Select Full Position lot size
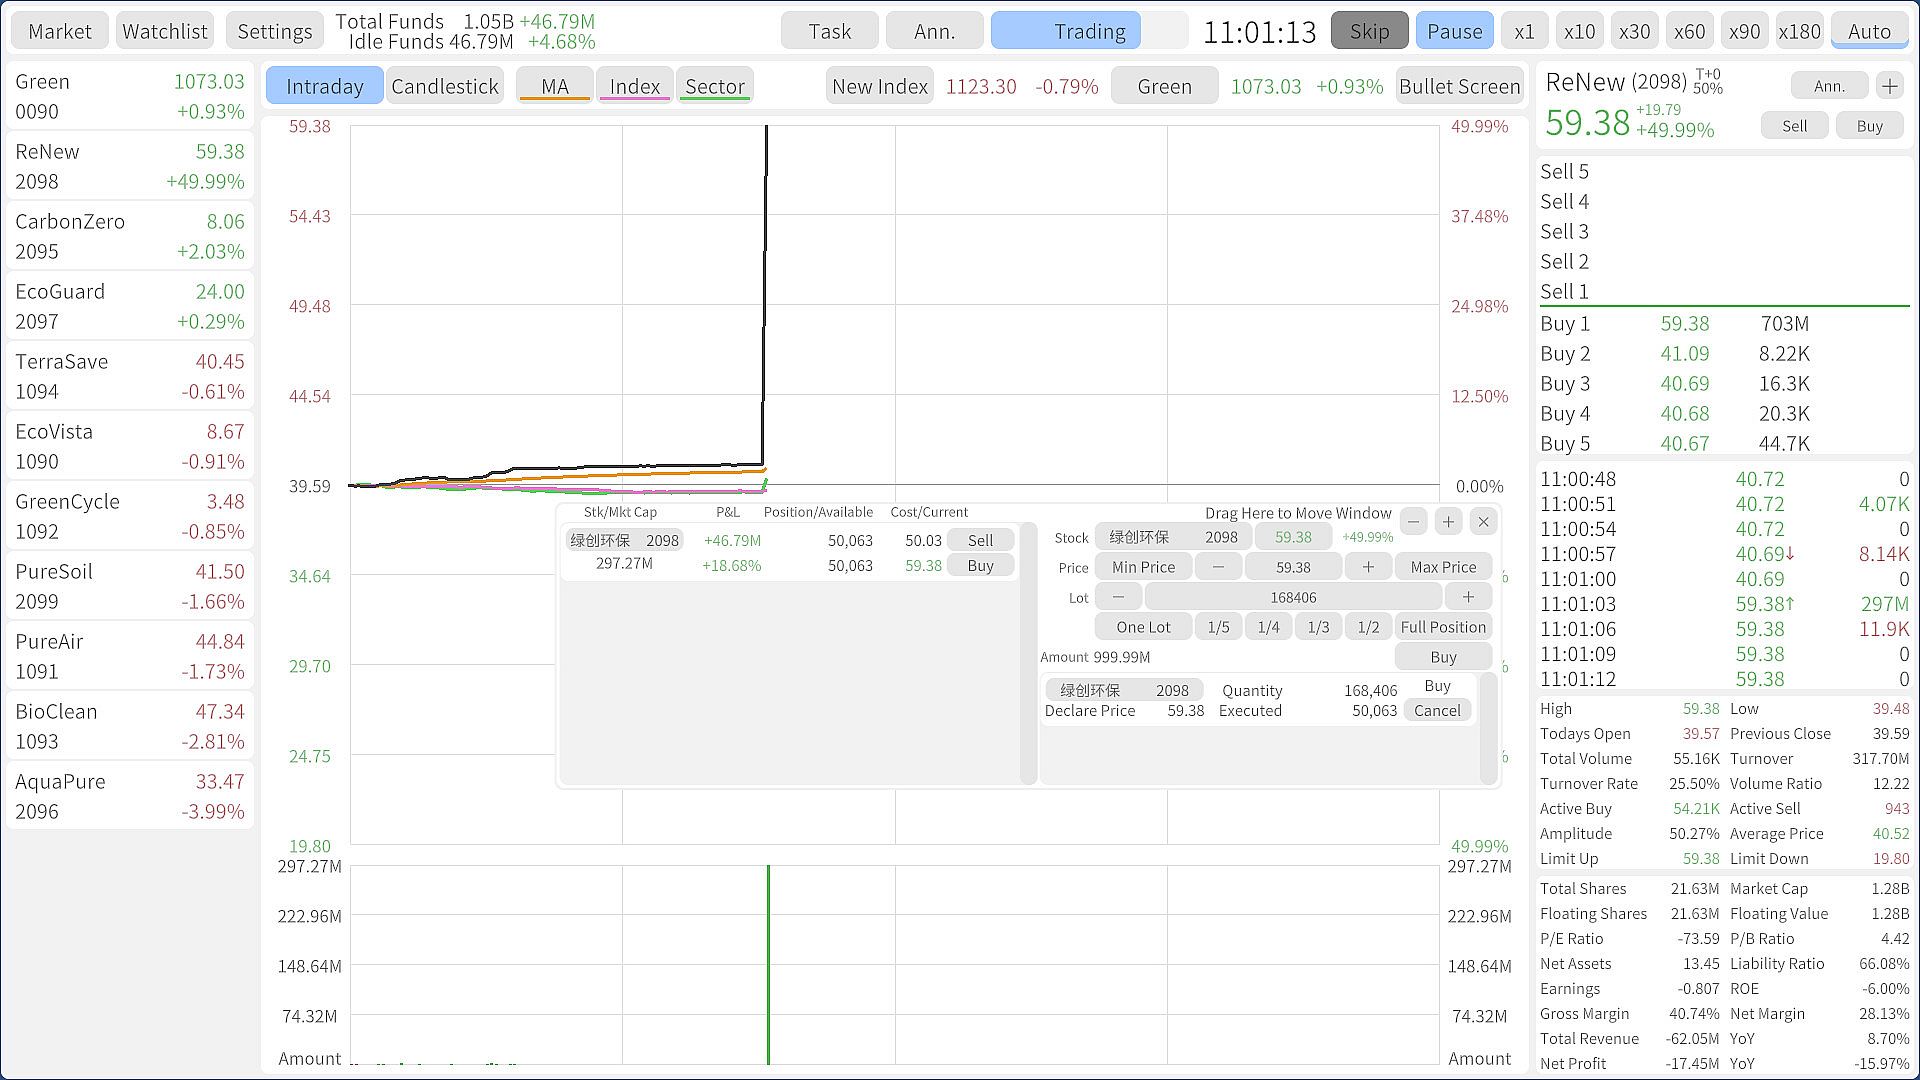1920x1080 pixels. tap(1442, 627)
